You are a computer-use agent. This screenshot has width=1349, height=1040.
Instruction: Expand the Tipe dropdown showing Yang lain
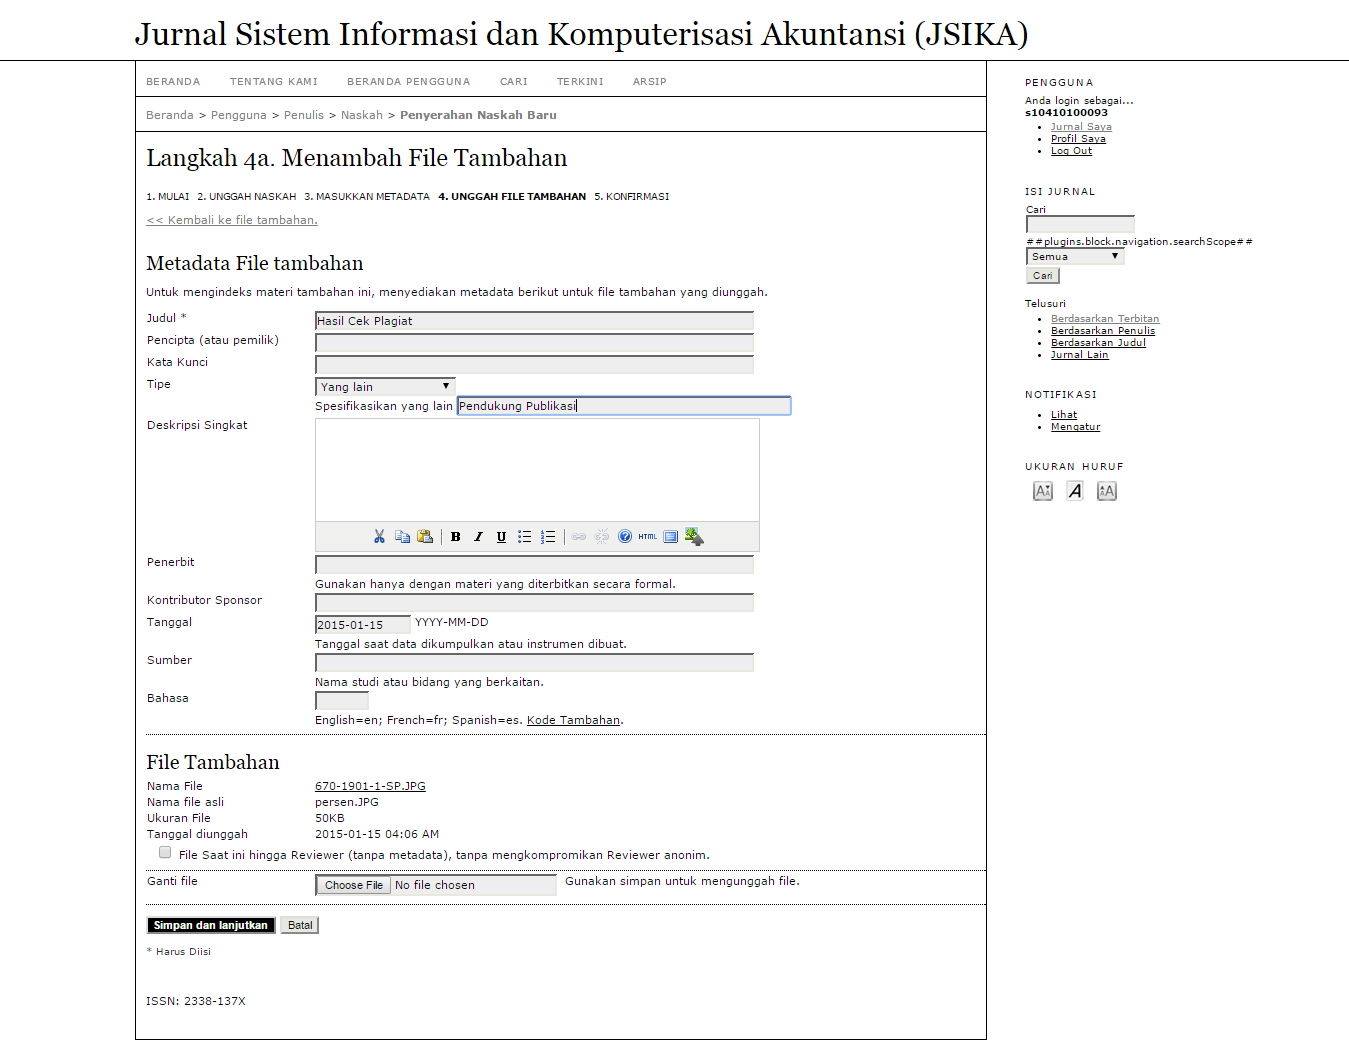[385, 387]
